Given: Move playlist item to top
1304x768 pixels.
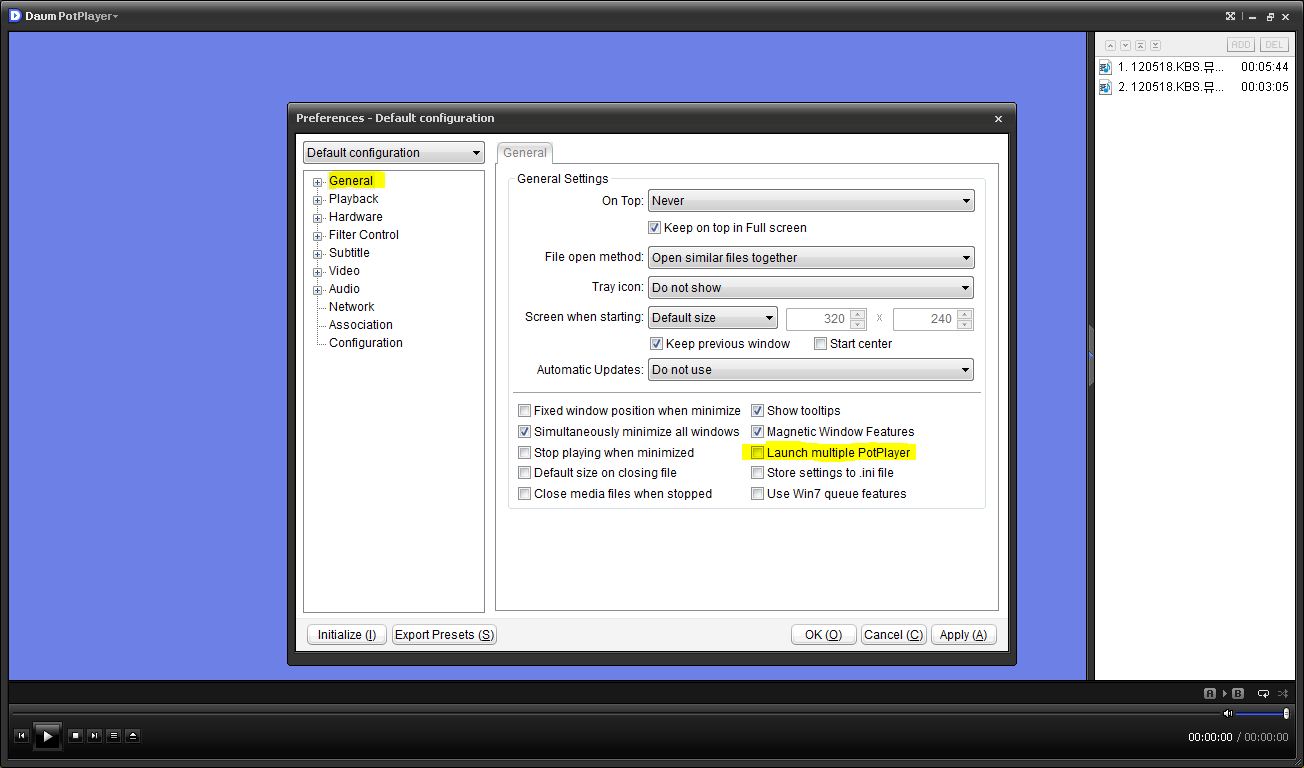Looking at the screenshot, I should click(x=1140, y=45).
